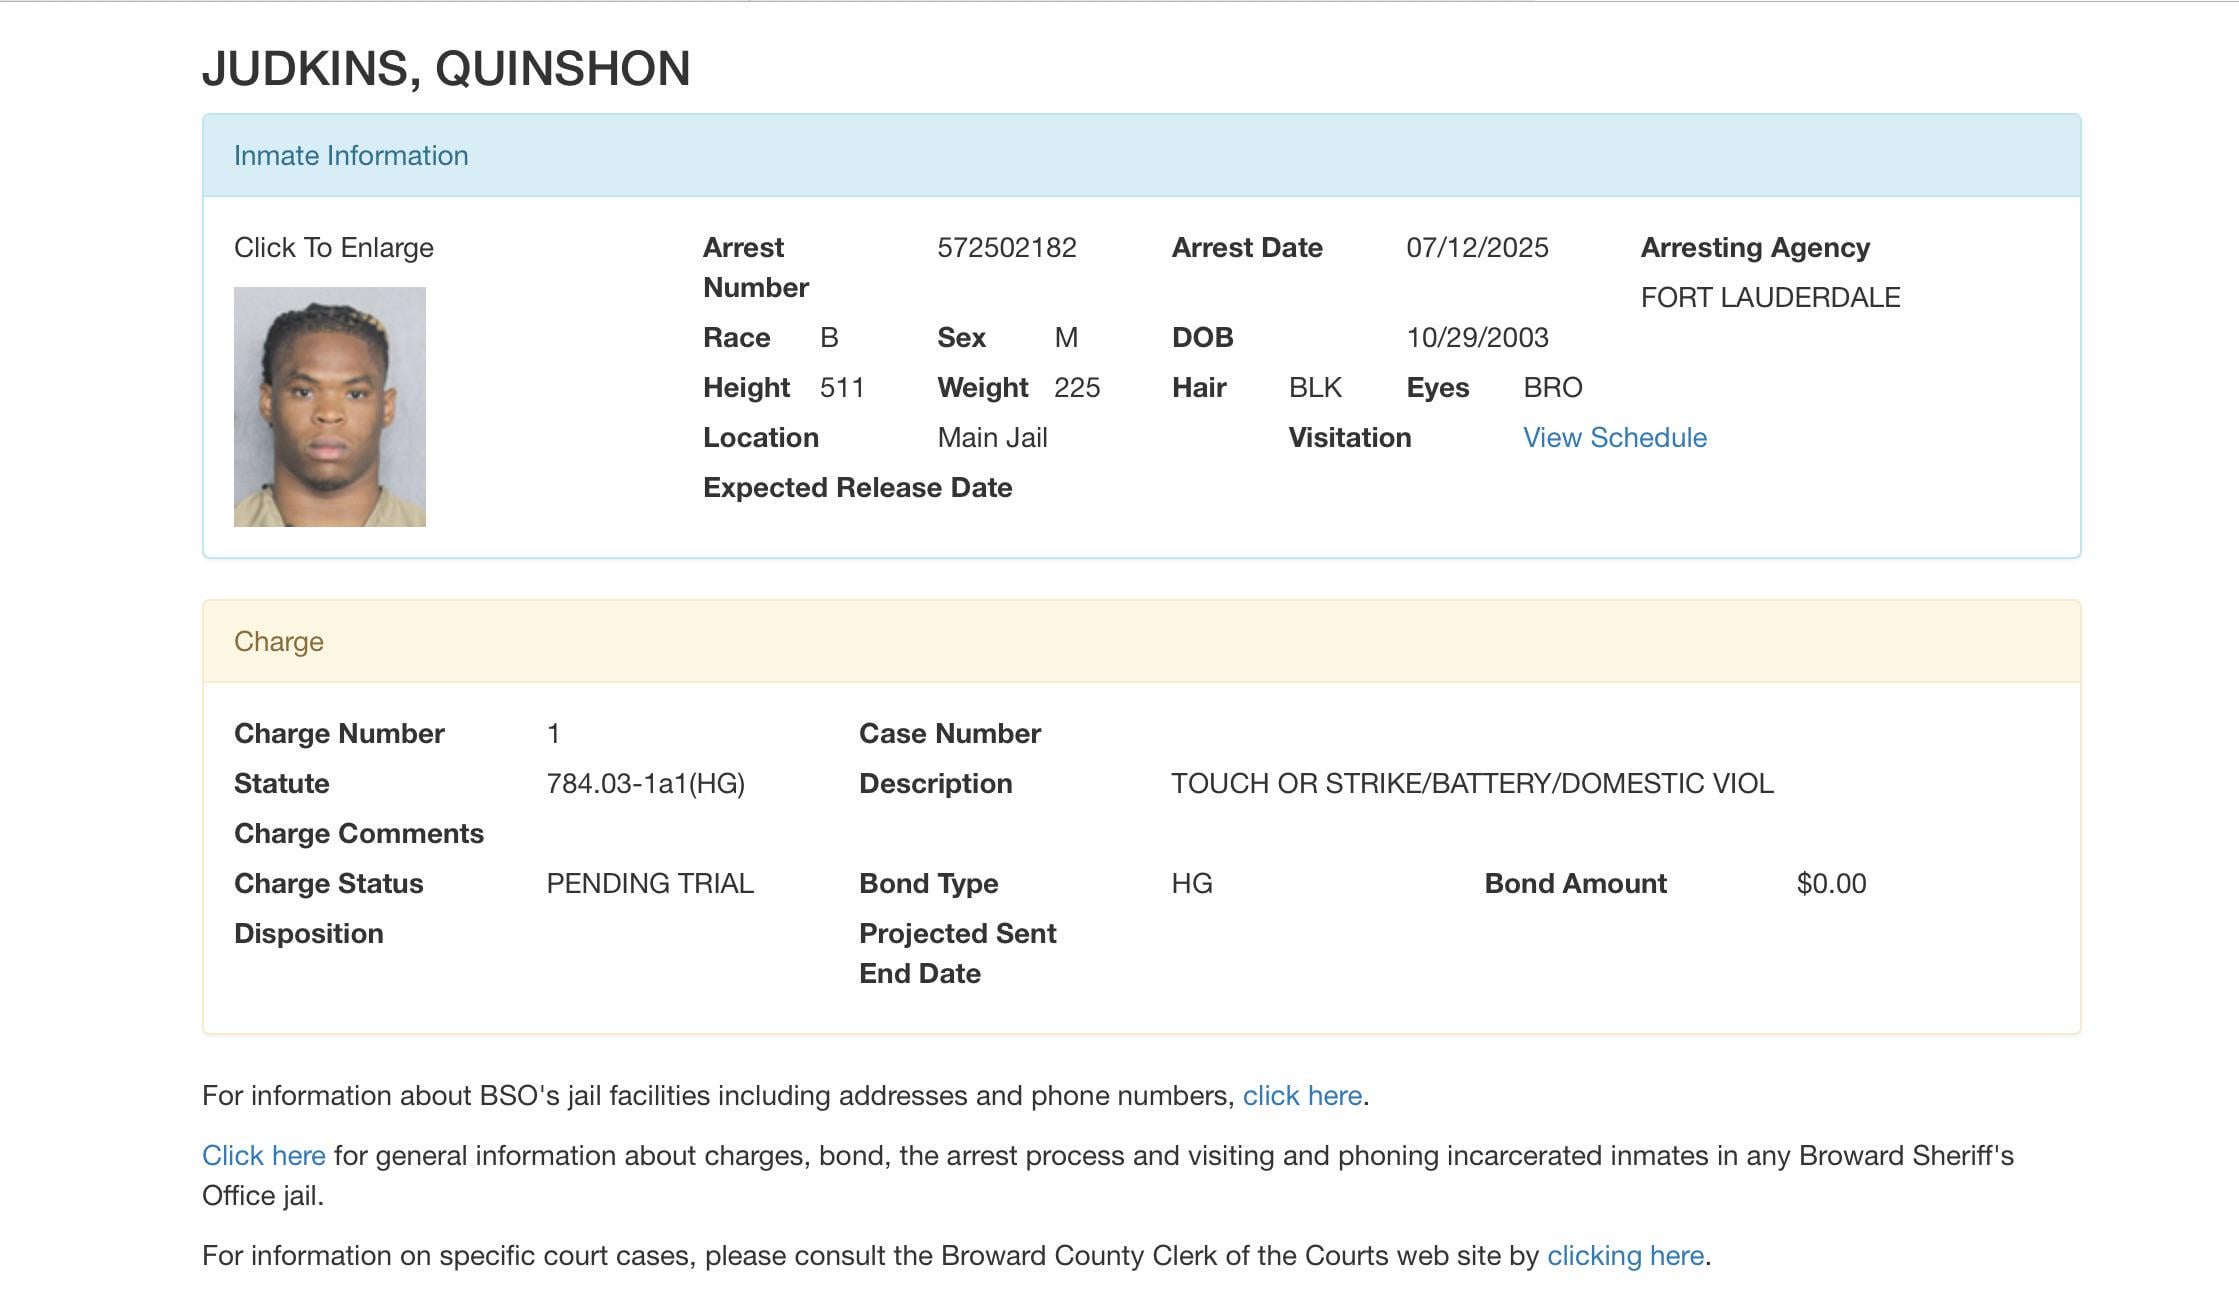Click the DOB value 10/29/2003
Image resolution: width=2239 pixels, height=1306 pixels.
click(x=1476, y=338)
